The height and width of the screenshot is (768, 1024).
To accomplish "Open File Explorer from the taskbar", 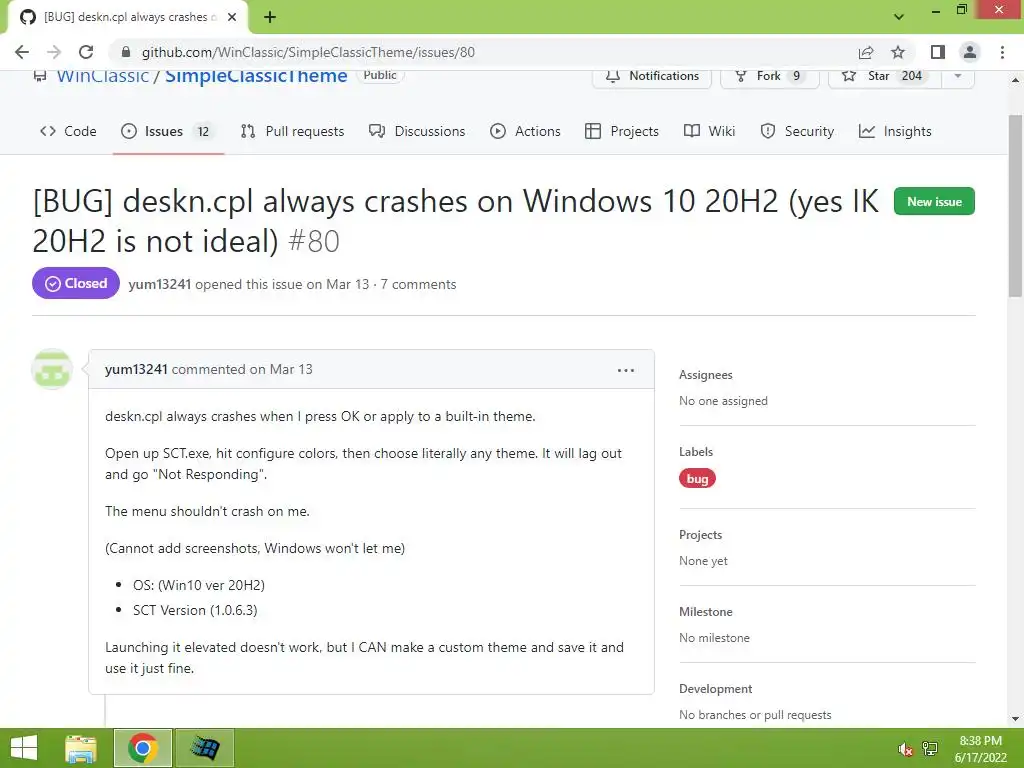I will click(x=82, y=748).
